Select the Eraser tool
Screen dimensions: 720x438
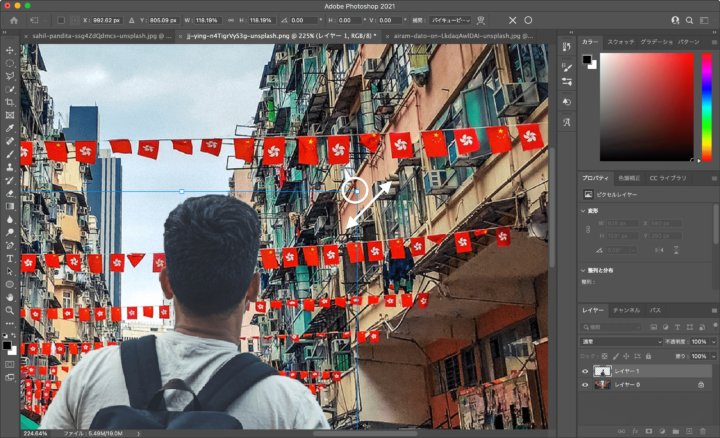pos(10,193)
